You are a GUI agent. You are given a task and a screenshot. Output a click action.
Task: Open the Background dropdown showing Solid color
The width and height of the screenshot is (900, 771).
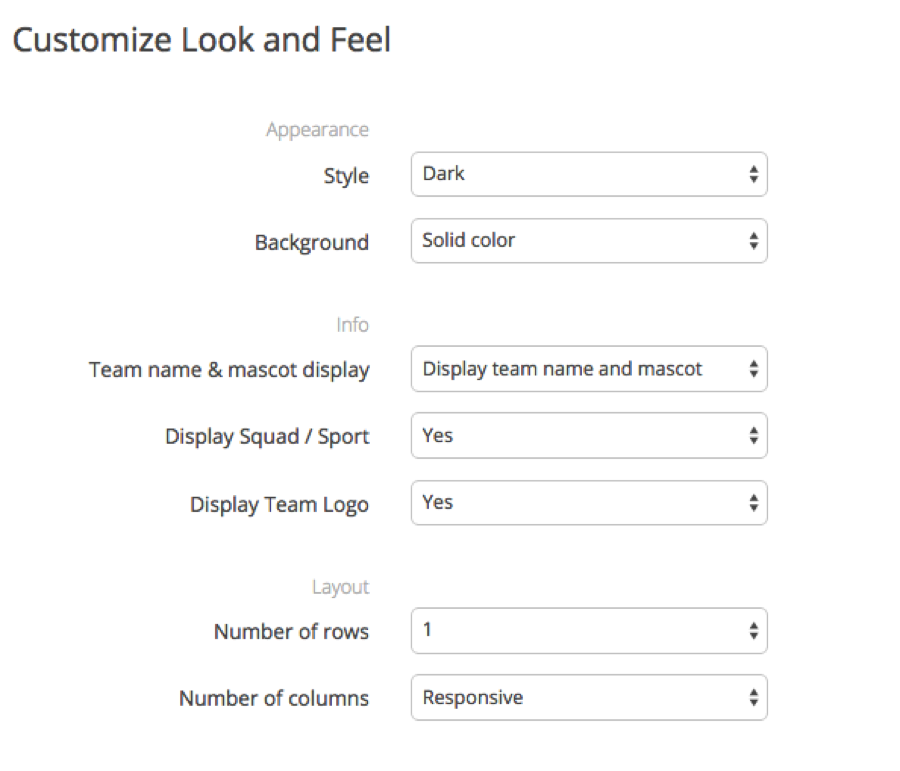pyautogui.click(x=589, y=241)
